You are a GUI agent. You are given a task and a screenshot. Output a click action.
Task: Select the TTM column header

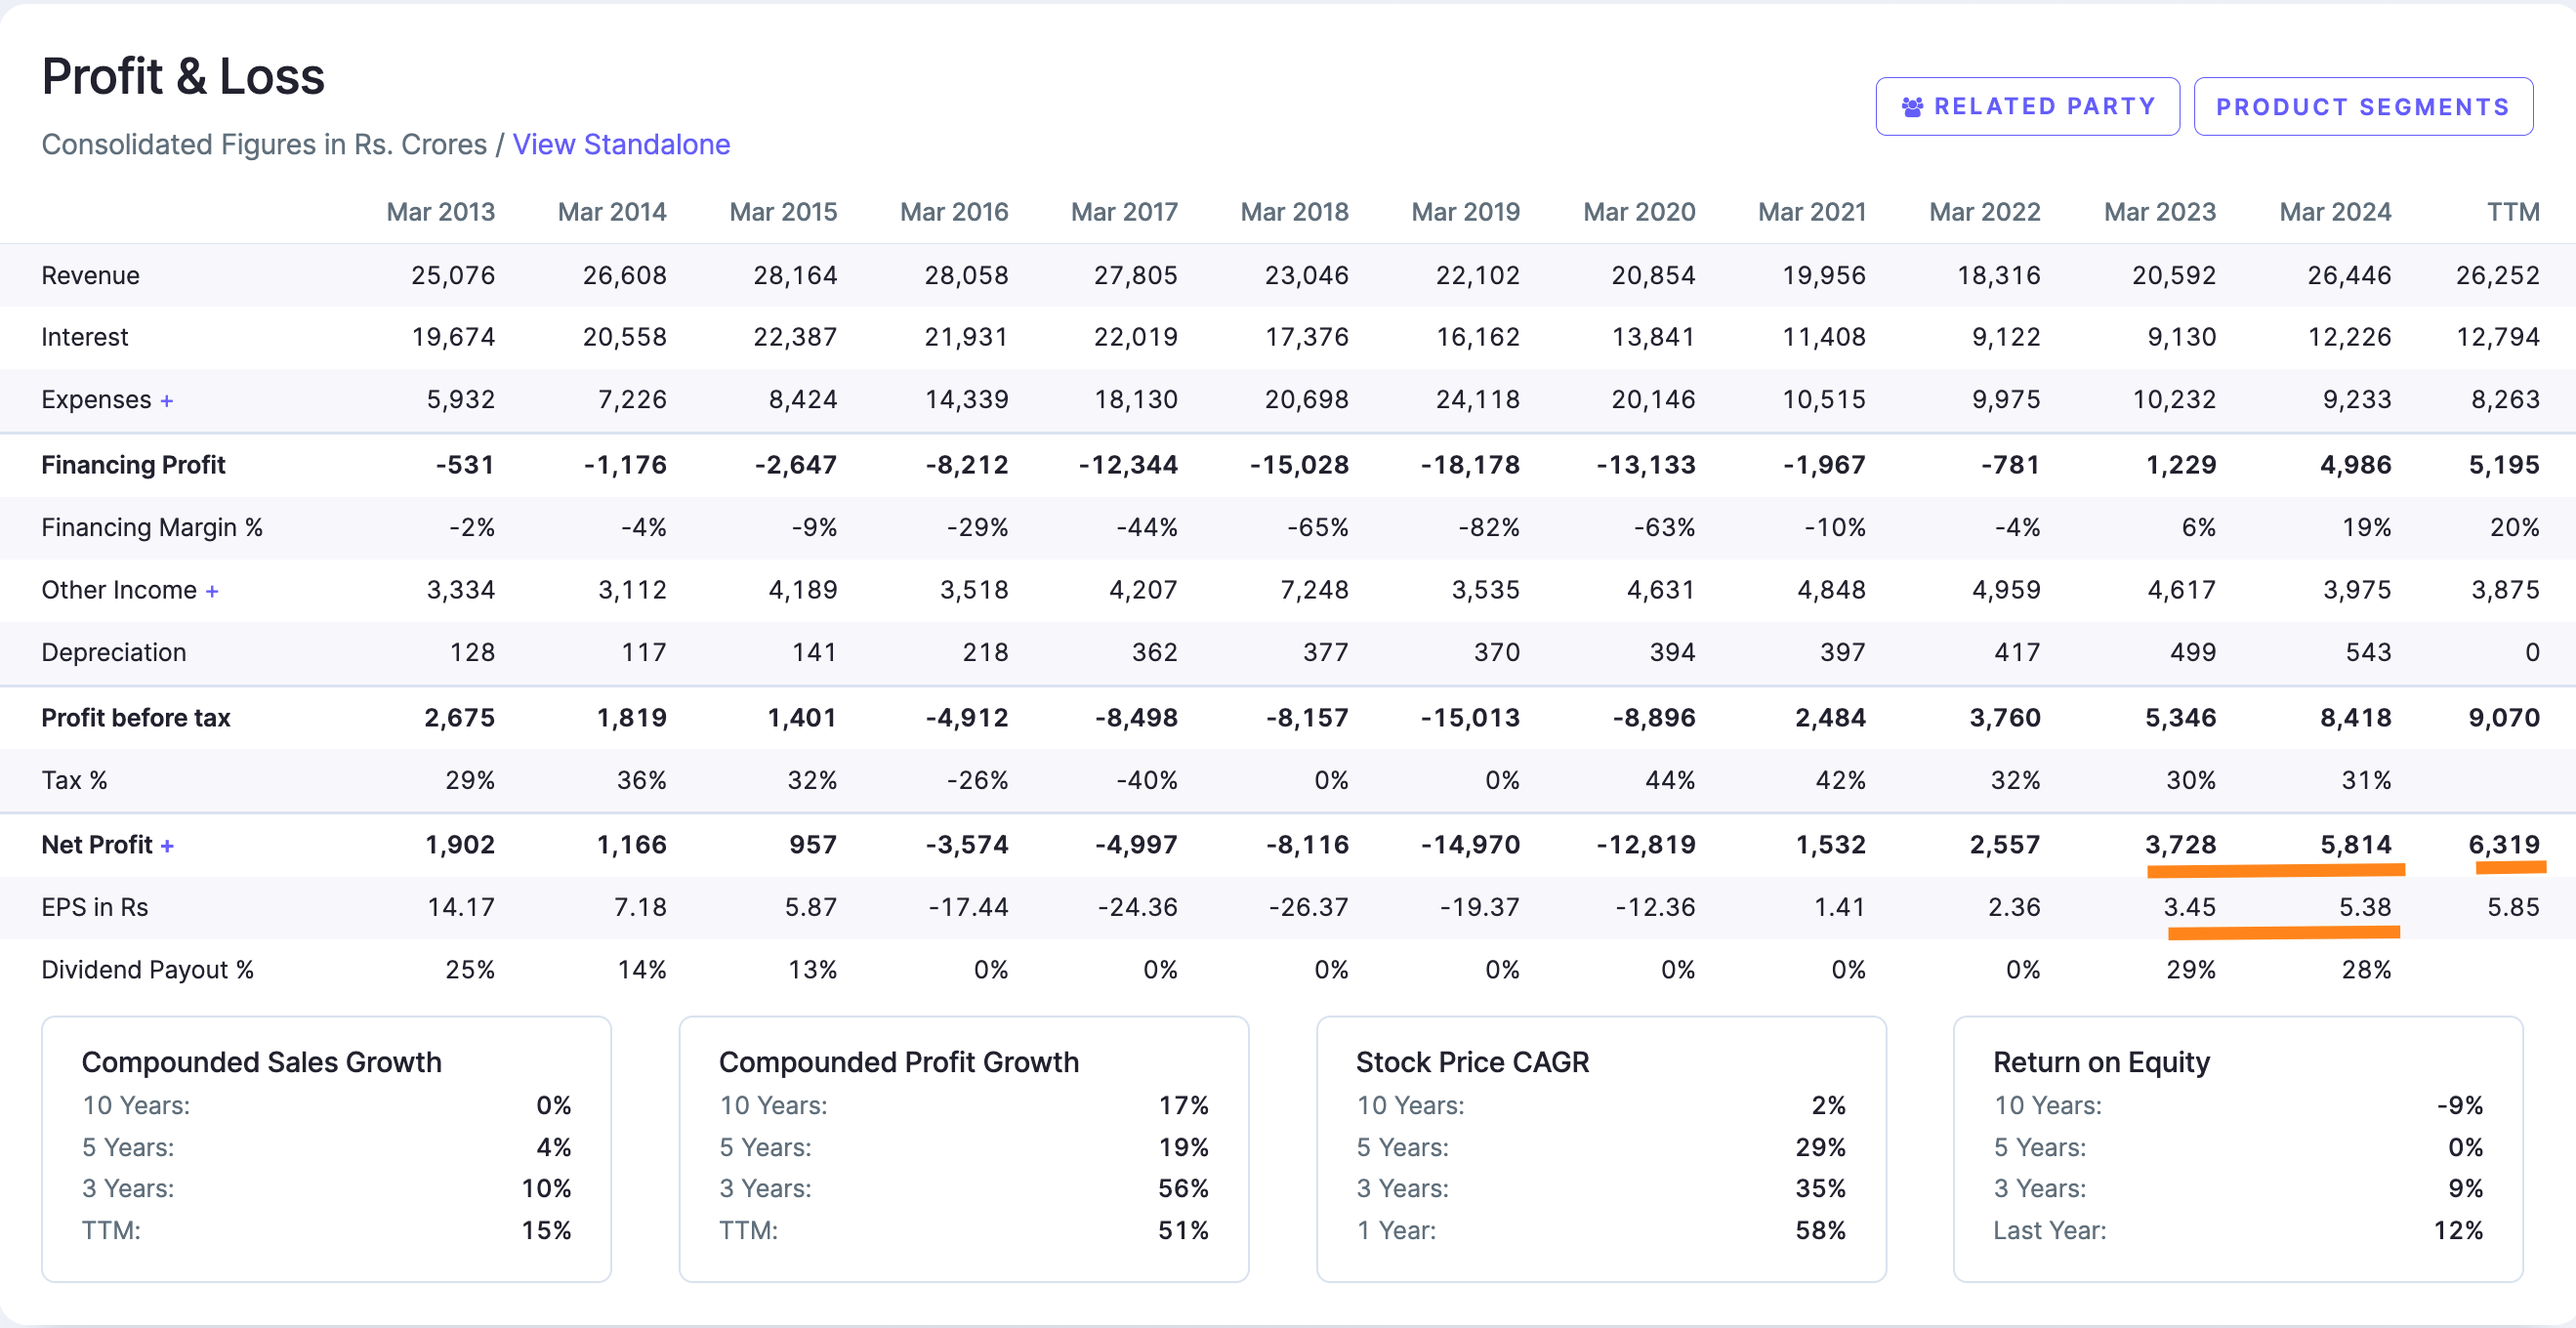(2513, 212)
